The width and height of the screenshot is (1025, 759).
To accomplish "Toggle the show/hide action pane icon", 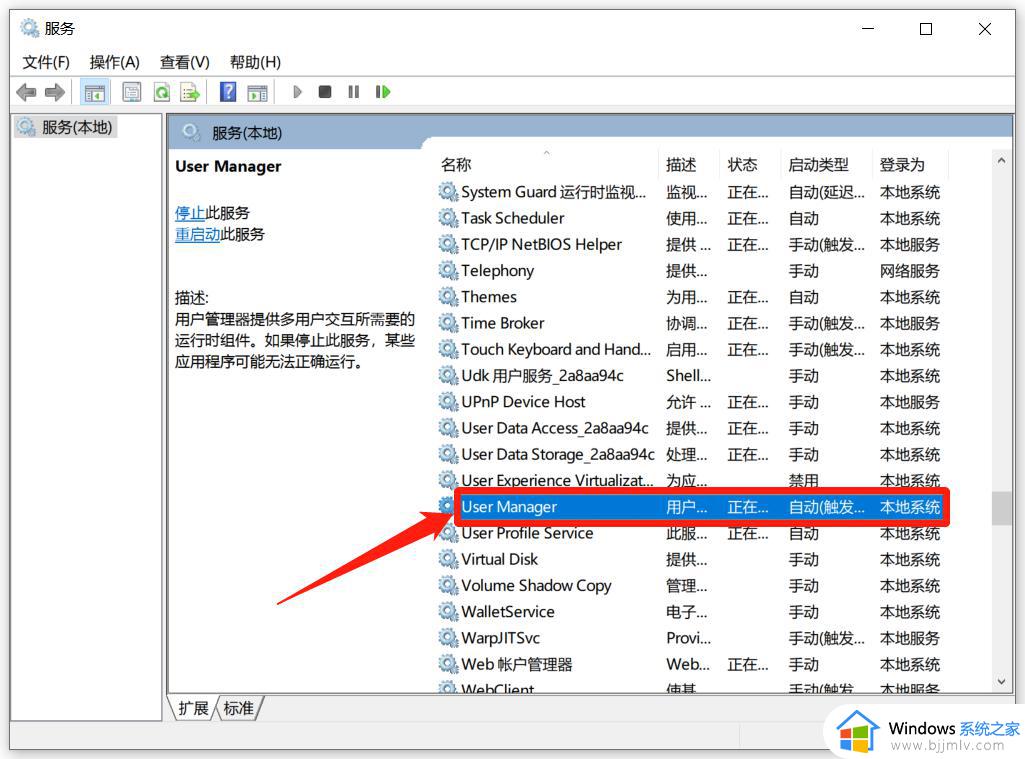I will 258,92.
